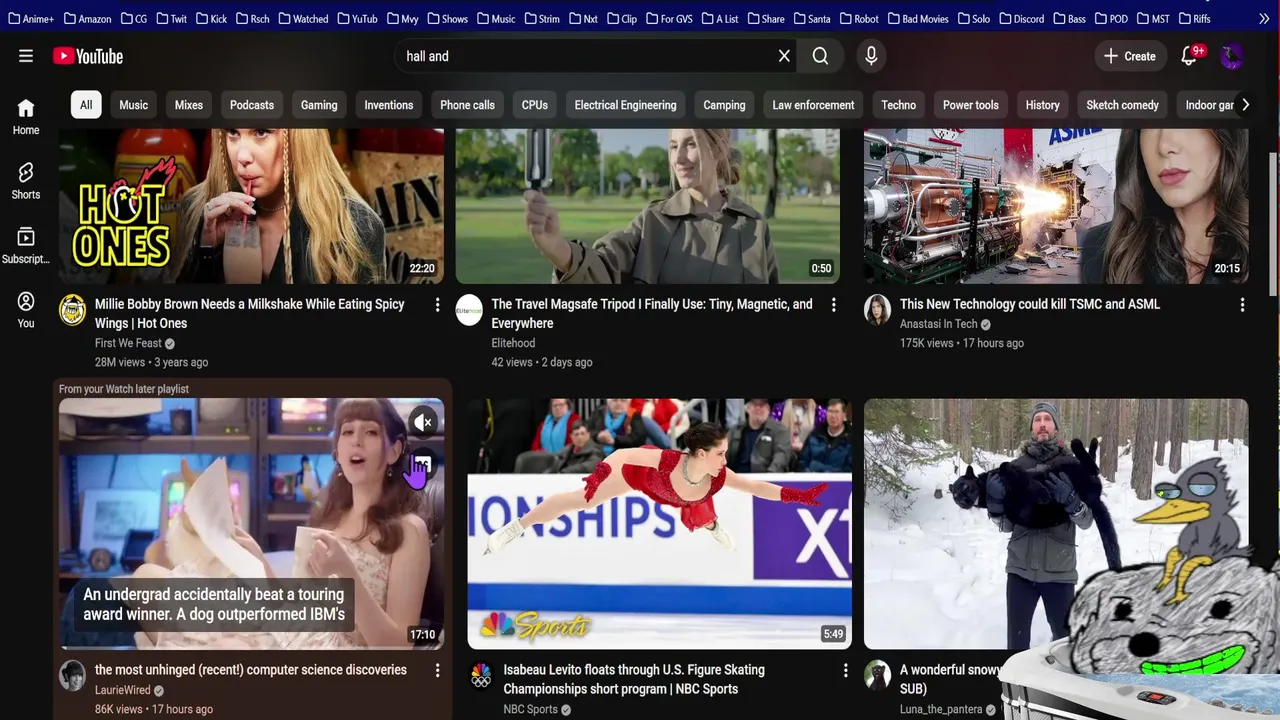Open the First We Feast channel link

pyautogui.click(x=128, y=343)
